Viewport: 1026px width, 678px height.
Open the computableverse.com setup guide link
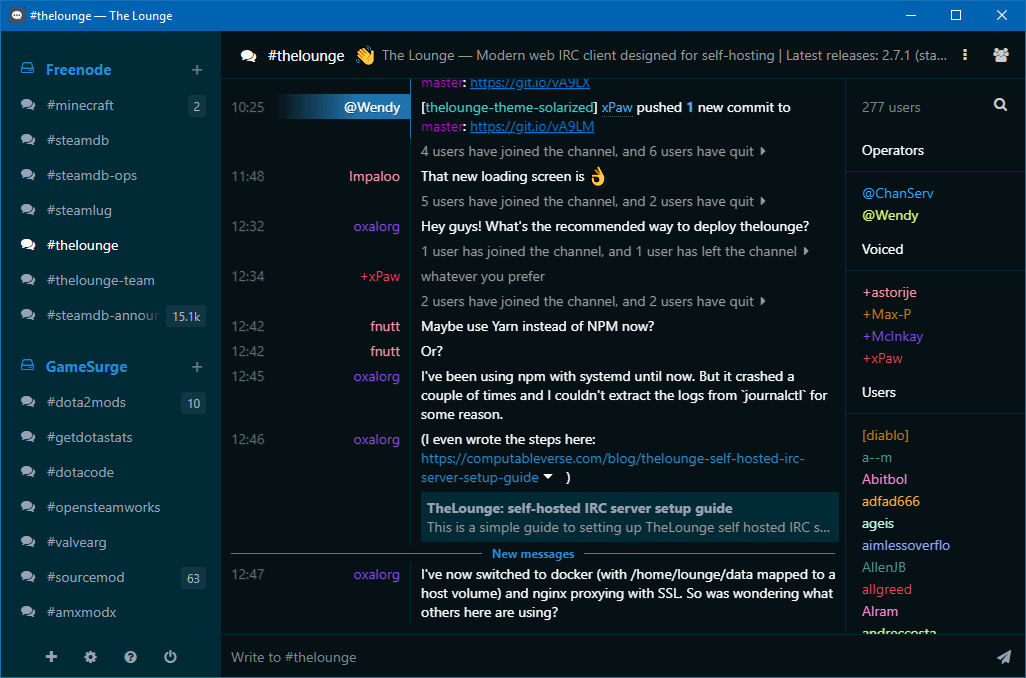coord(612,459)
